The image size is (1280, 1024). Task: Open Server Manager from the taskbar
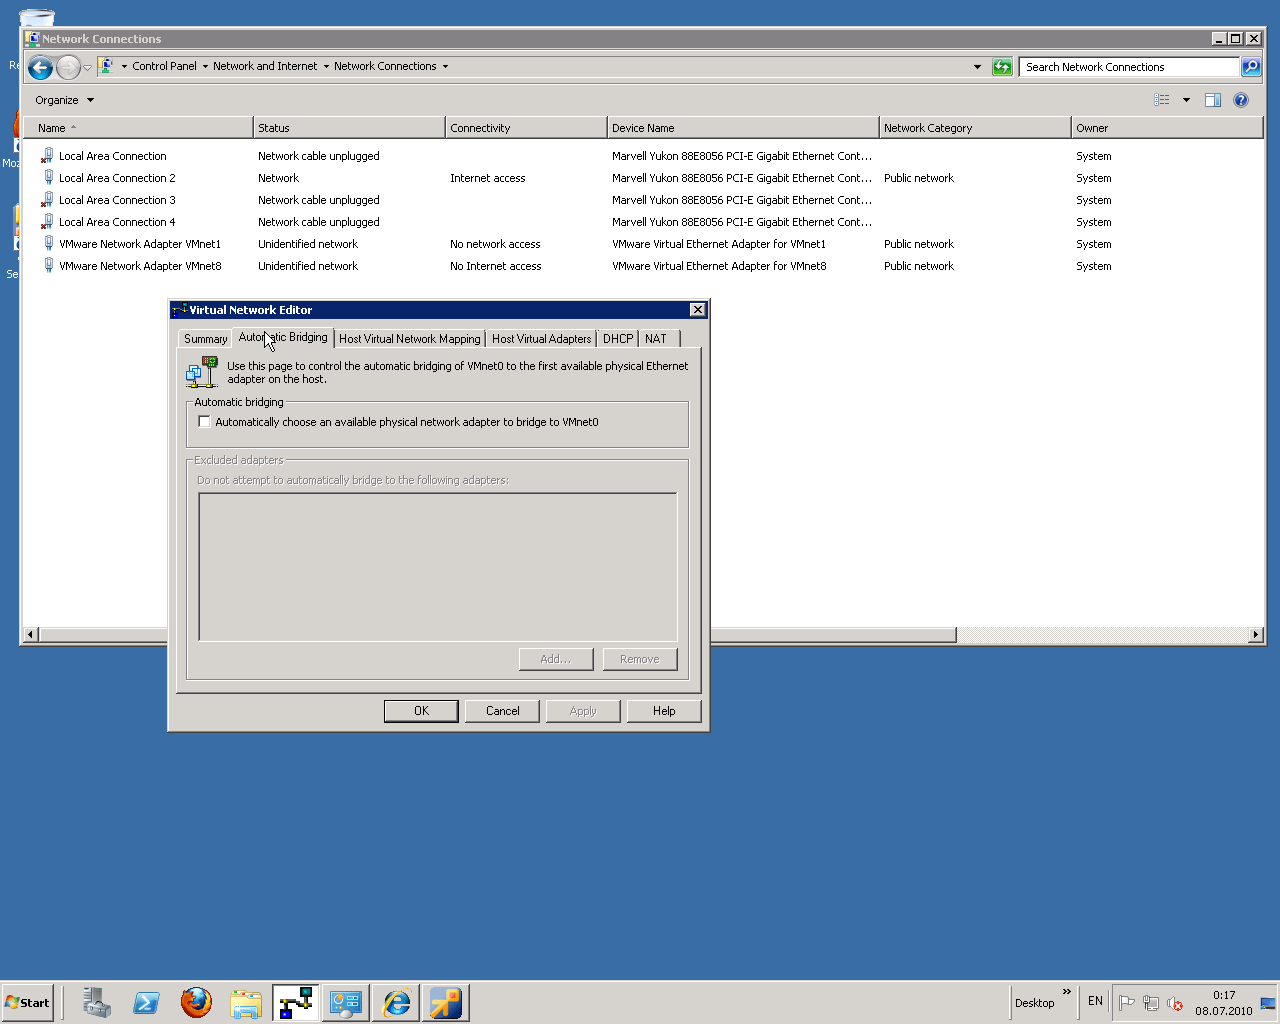tap(97, 1002)
